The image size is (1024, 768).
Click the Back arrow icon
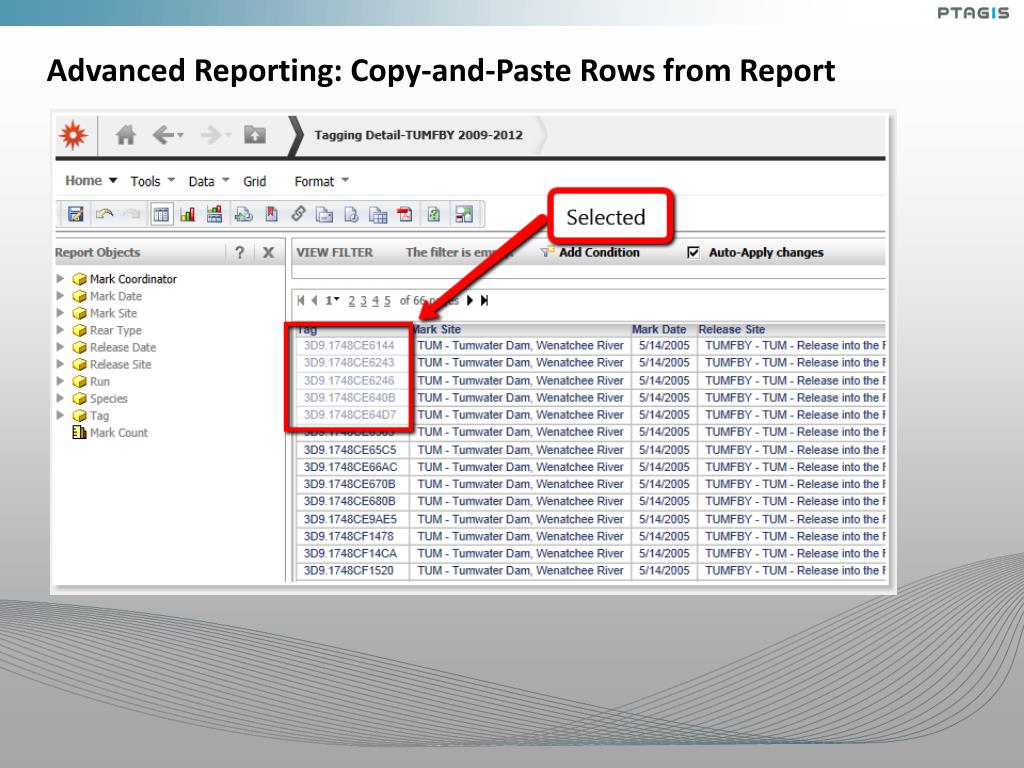coord(163,135)
